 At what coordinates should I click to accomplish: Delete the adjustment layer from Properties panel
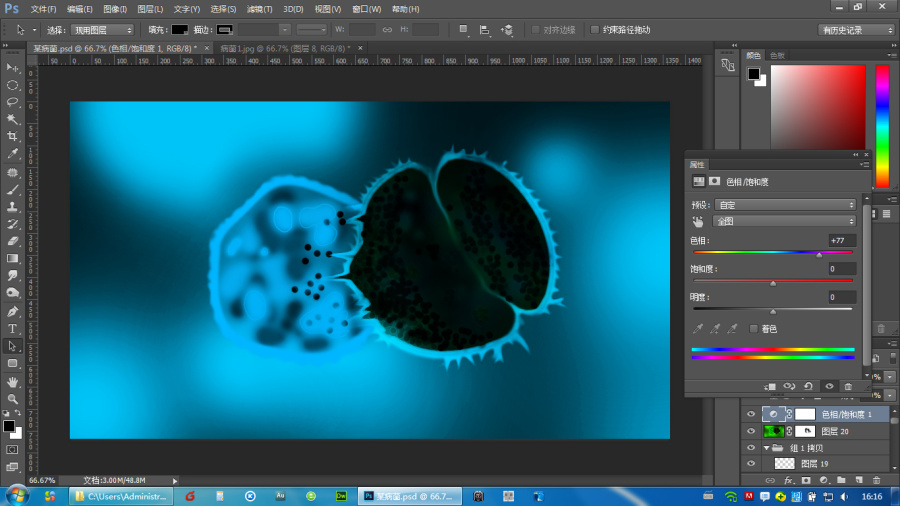pos(848,386)
